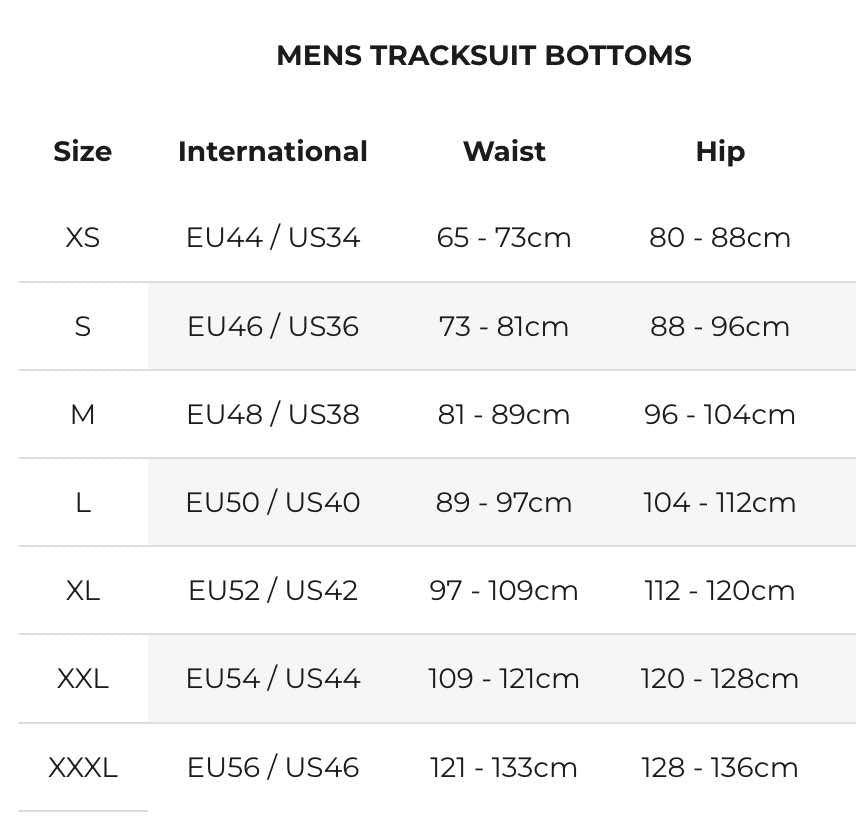Click the EU48 / US38 cell
Viewport: 856px width, 816px height.
pyautogui.click(x=273, y=415)
